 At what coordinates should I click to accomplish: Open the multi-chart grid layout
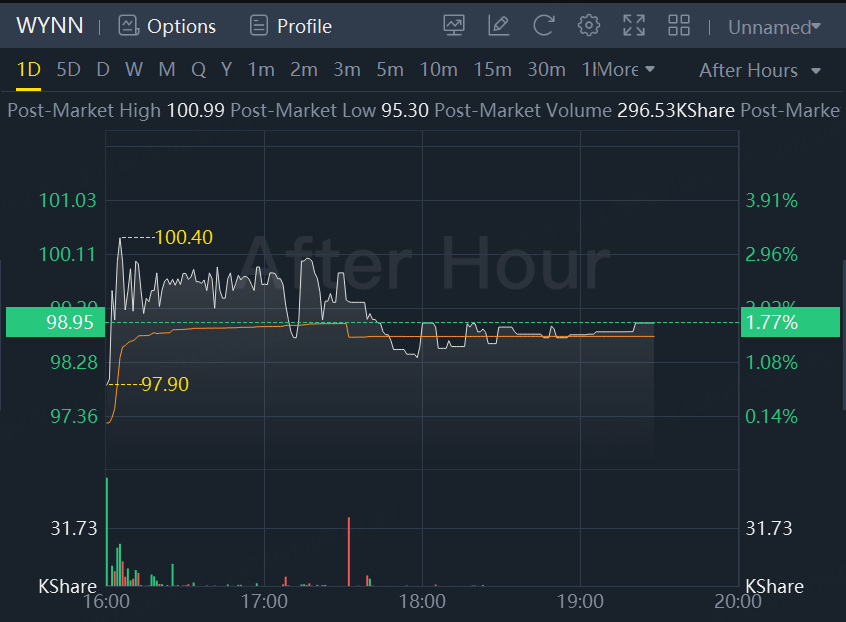click(x=679, y=25)
